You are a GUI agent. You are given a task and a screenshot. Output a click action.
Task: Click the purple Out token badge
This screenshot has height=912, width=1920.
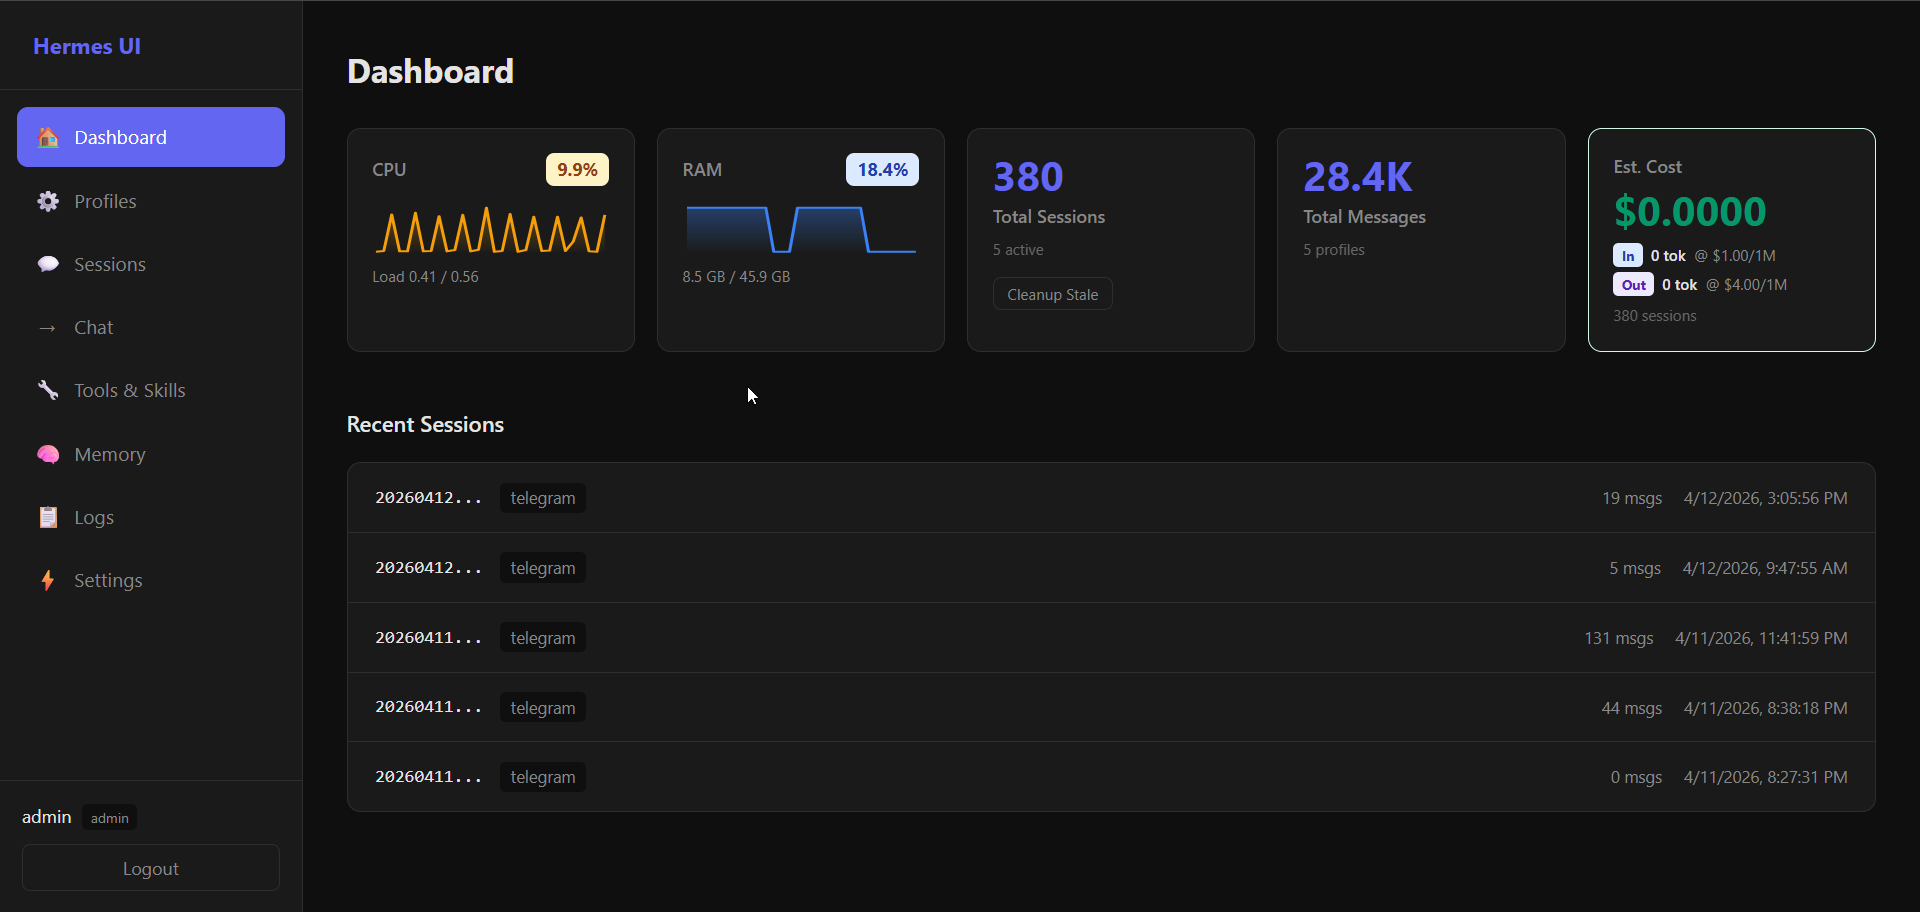click(1634, 285)
